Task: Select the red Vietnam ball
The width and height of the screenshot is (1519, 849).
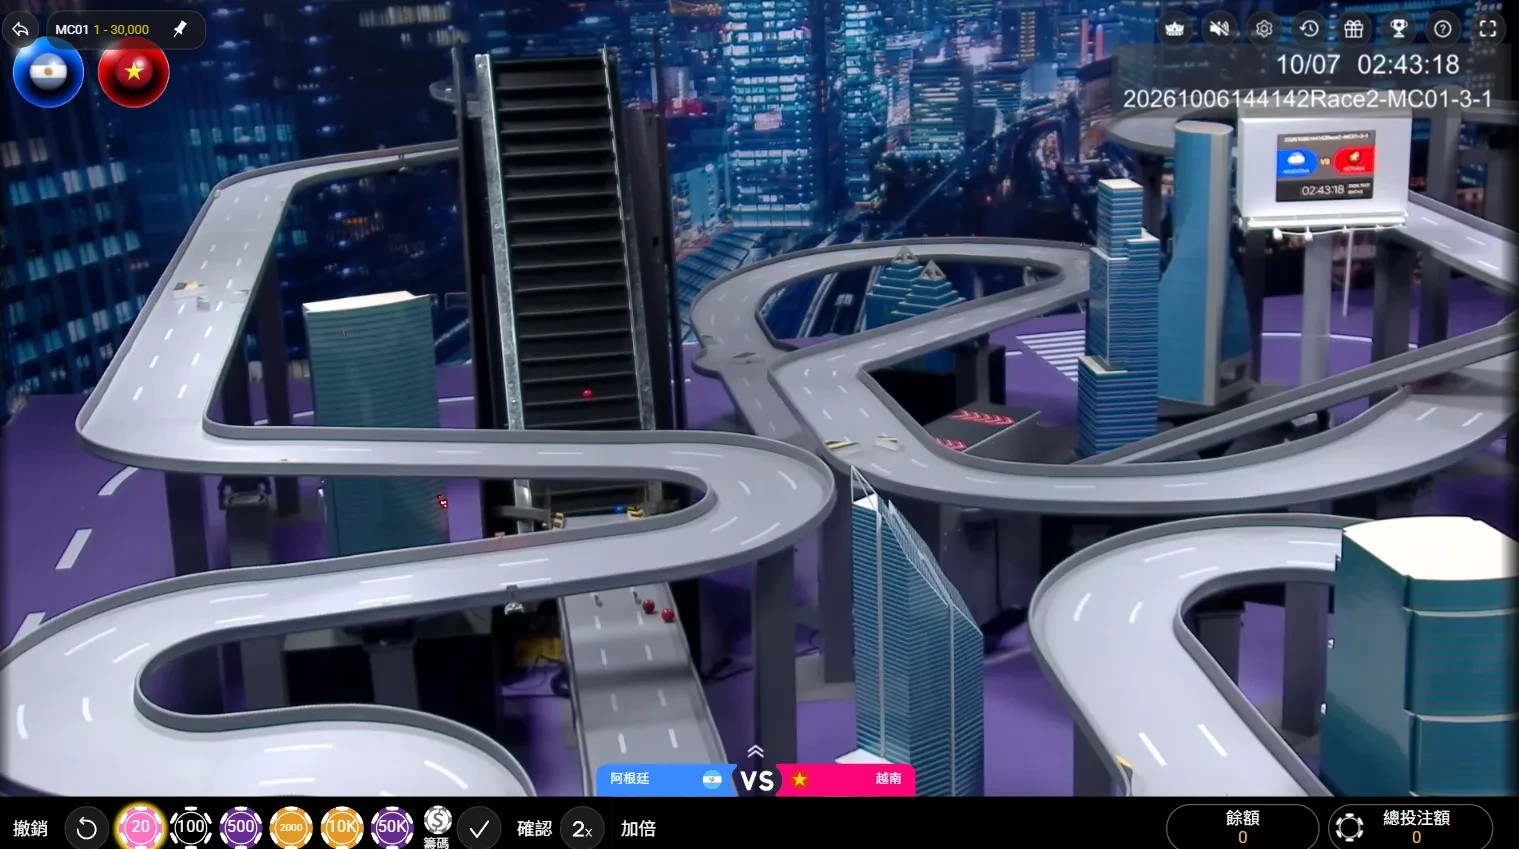Action: (134, 73)
